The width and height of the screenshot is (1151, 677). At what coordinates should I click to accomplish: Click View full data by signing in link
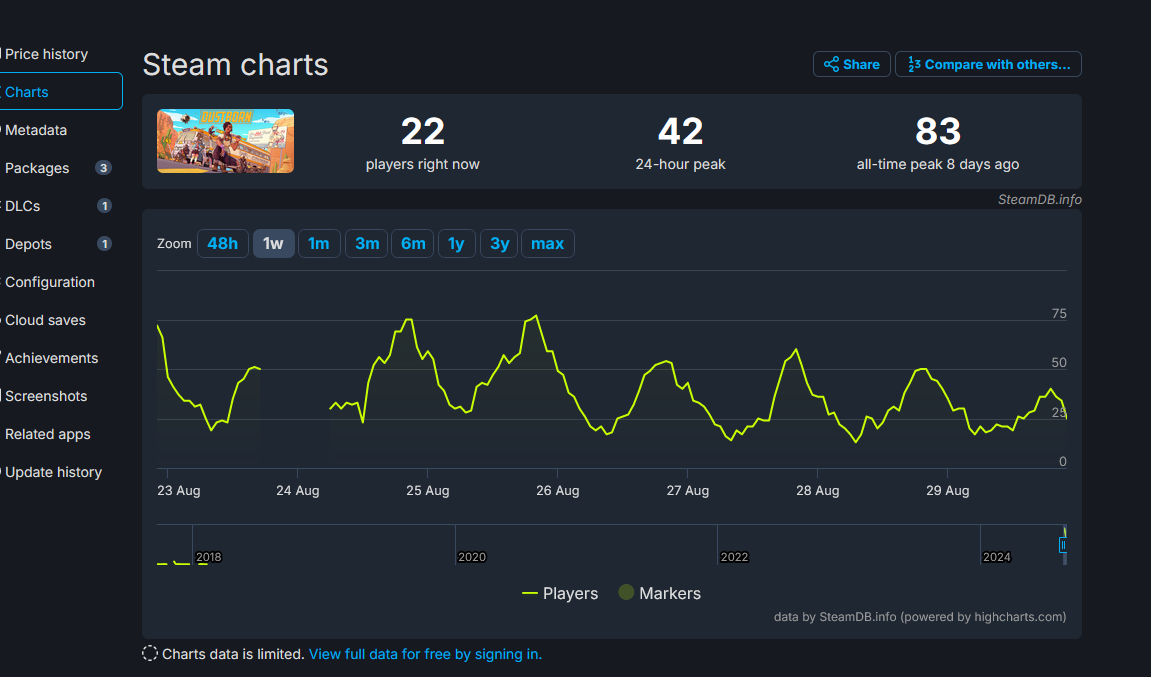[x=425, y=654]
